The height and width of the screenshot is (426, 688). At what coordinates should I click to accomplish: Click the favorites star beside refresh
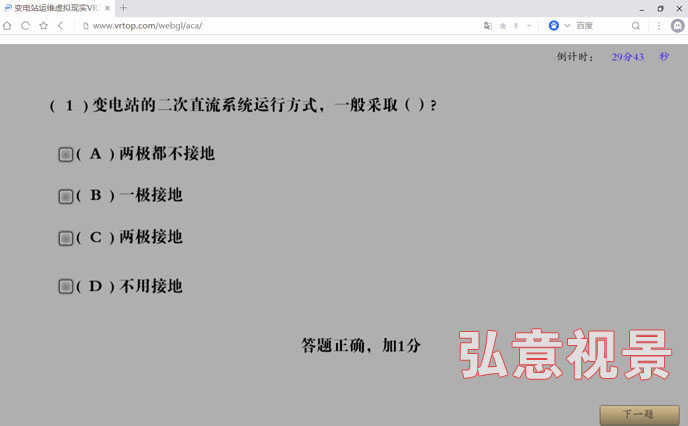pos(43,25)
